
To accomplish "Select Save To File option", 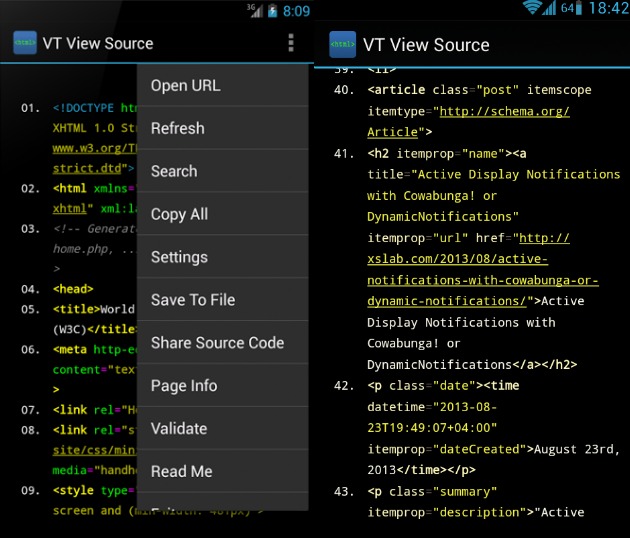I will 222,300.
